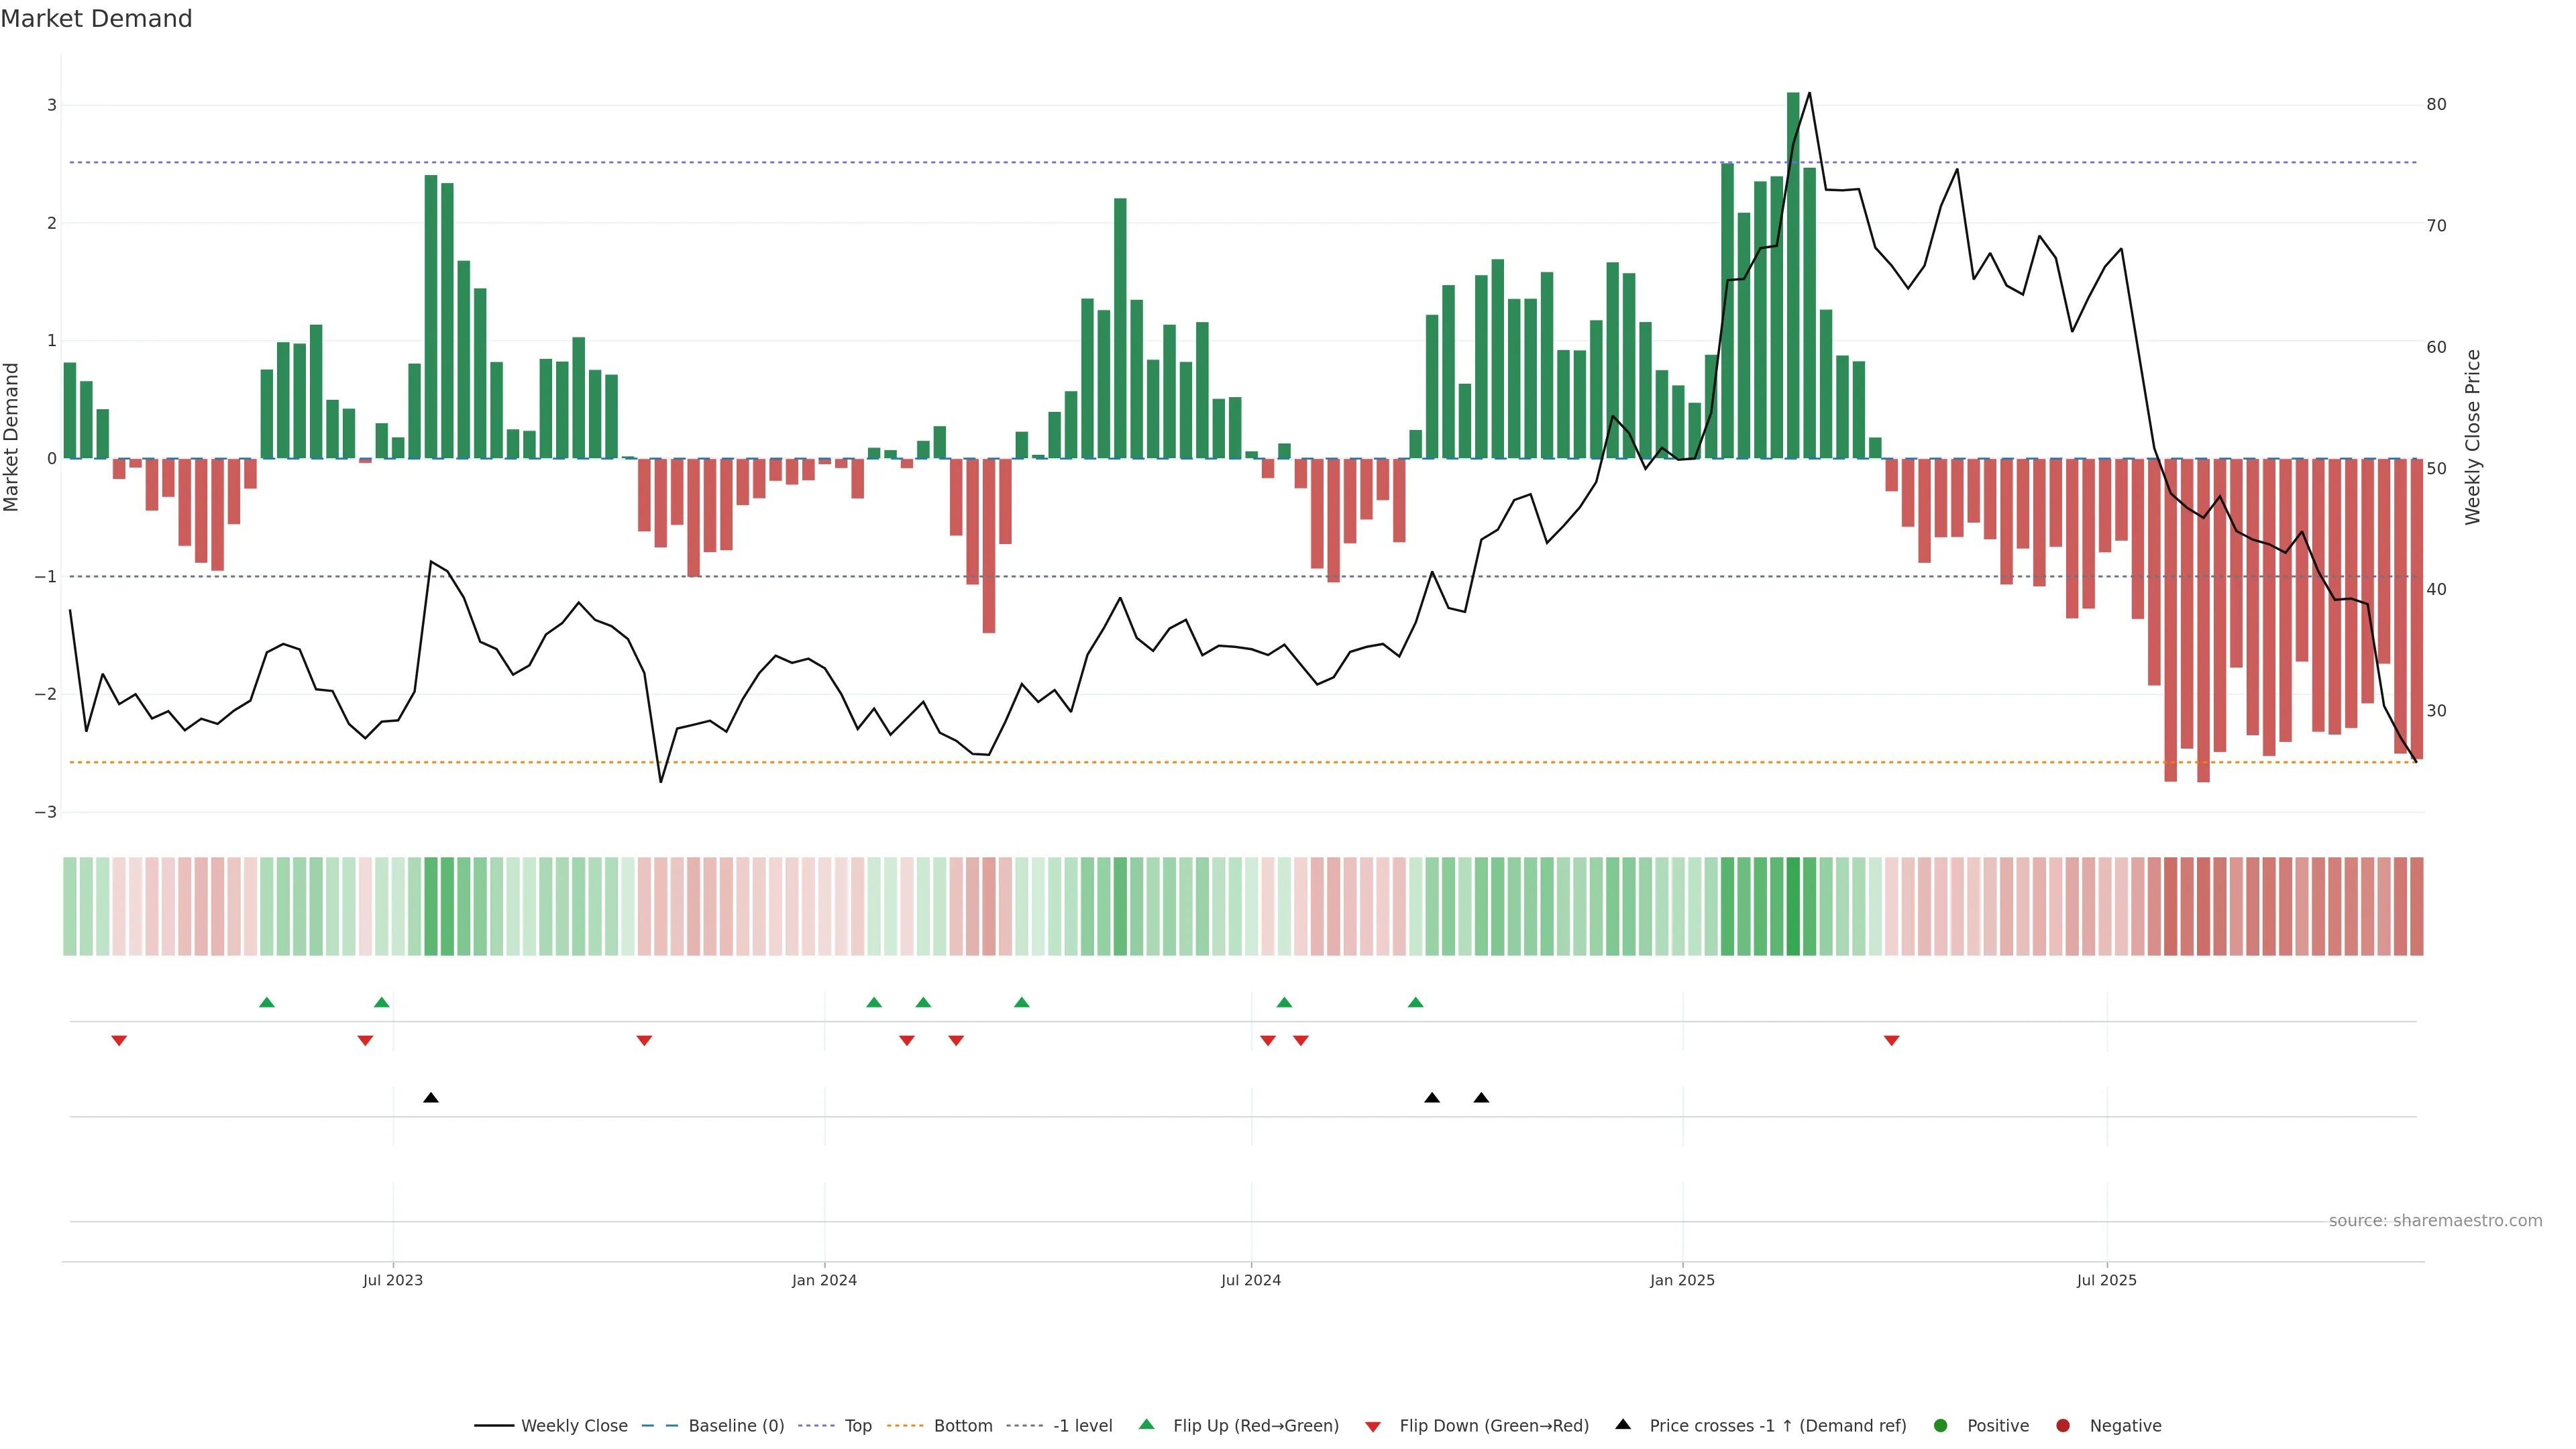
Task: Click leftmost red flip-down triangle marker
Action: [119, 1041]
